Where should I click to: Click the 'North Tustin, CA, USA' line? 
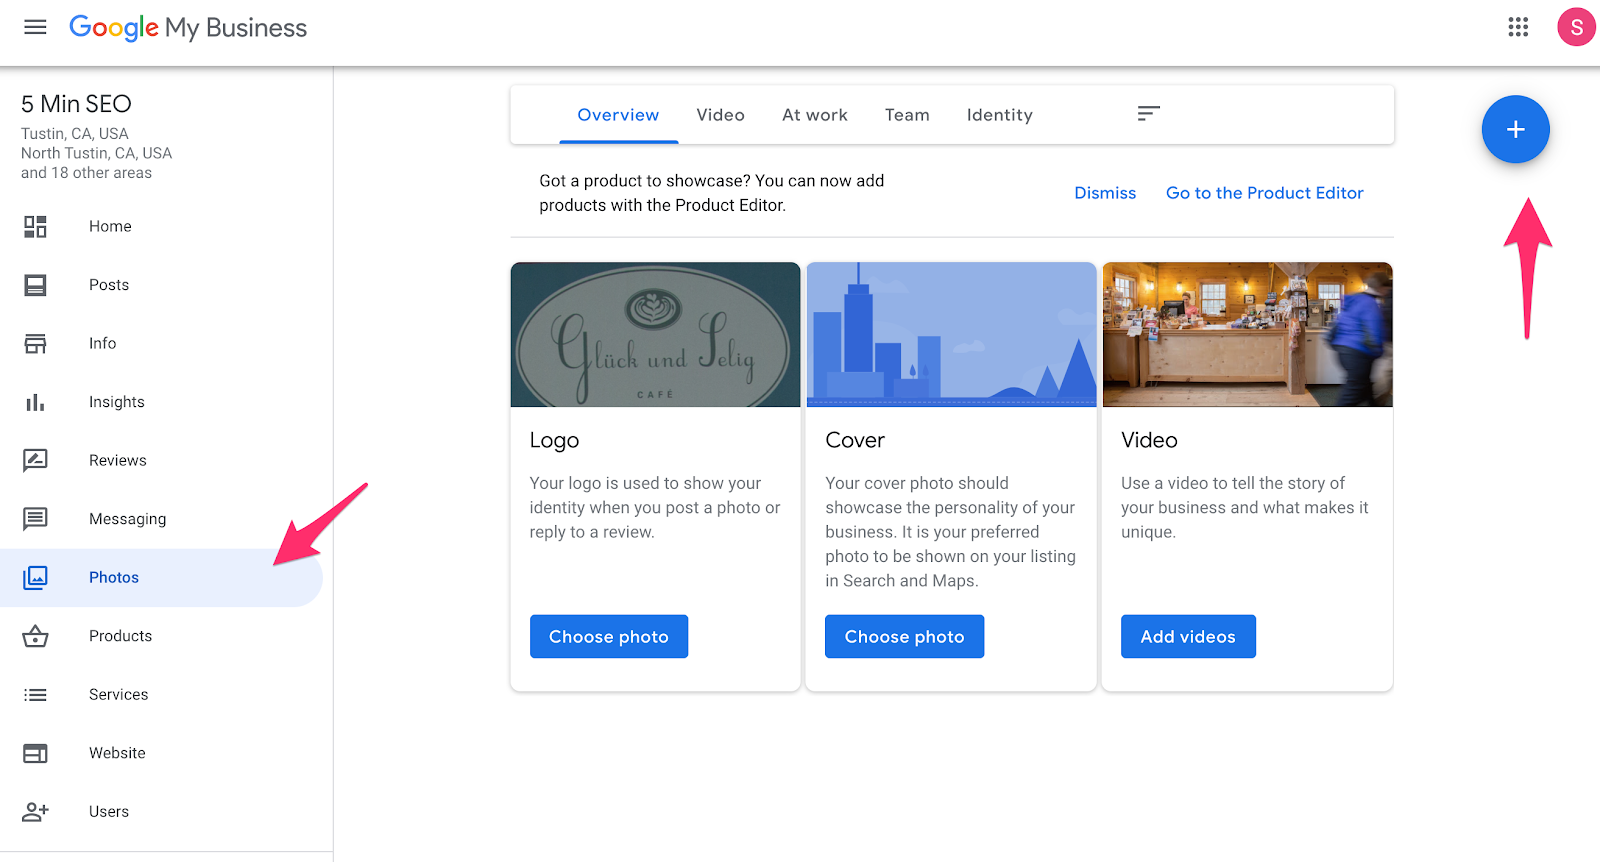tap(96, 153)
